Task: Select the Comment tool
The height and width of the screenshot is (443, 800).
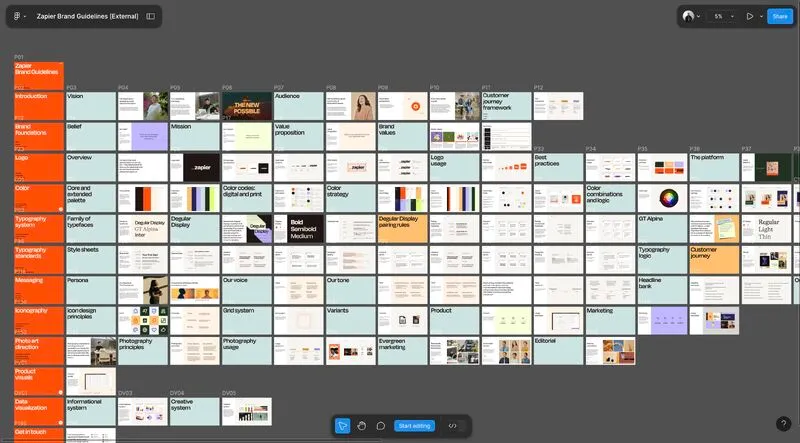Action: [x=381, y=426]
